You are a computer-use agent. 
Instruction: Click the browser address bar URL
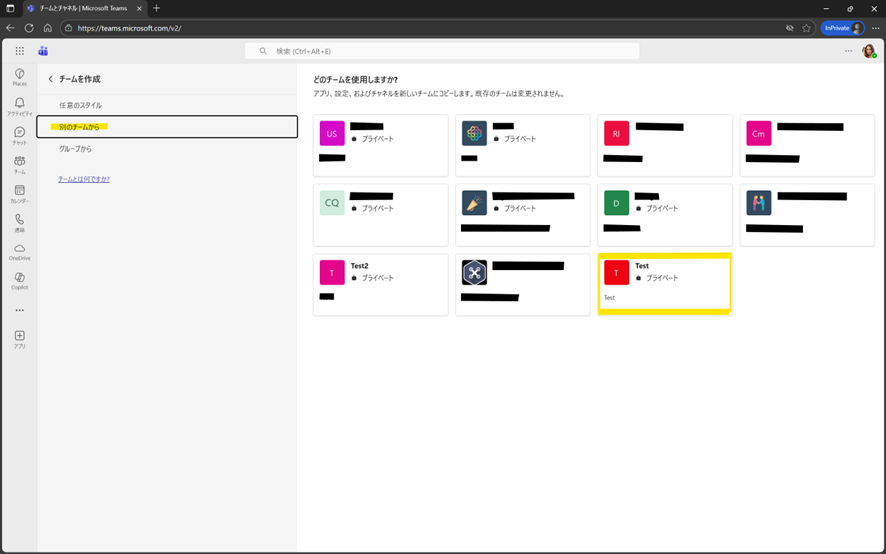coord(129,28)
